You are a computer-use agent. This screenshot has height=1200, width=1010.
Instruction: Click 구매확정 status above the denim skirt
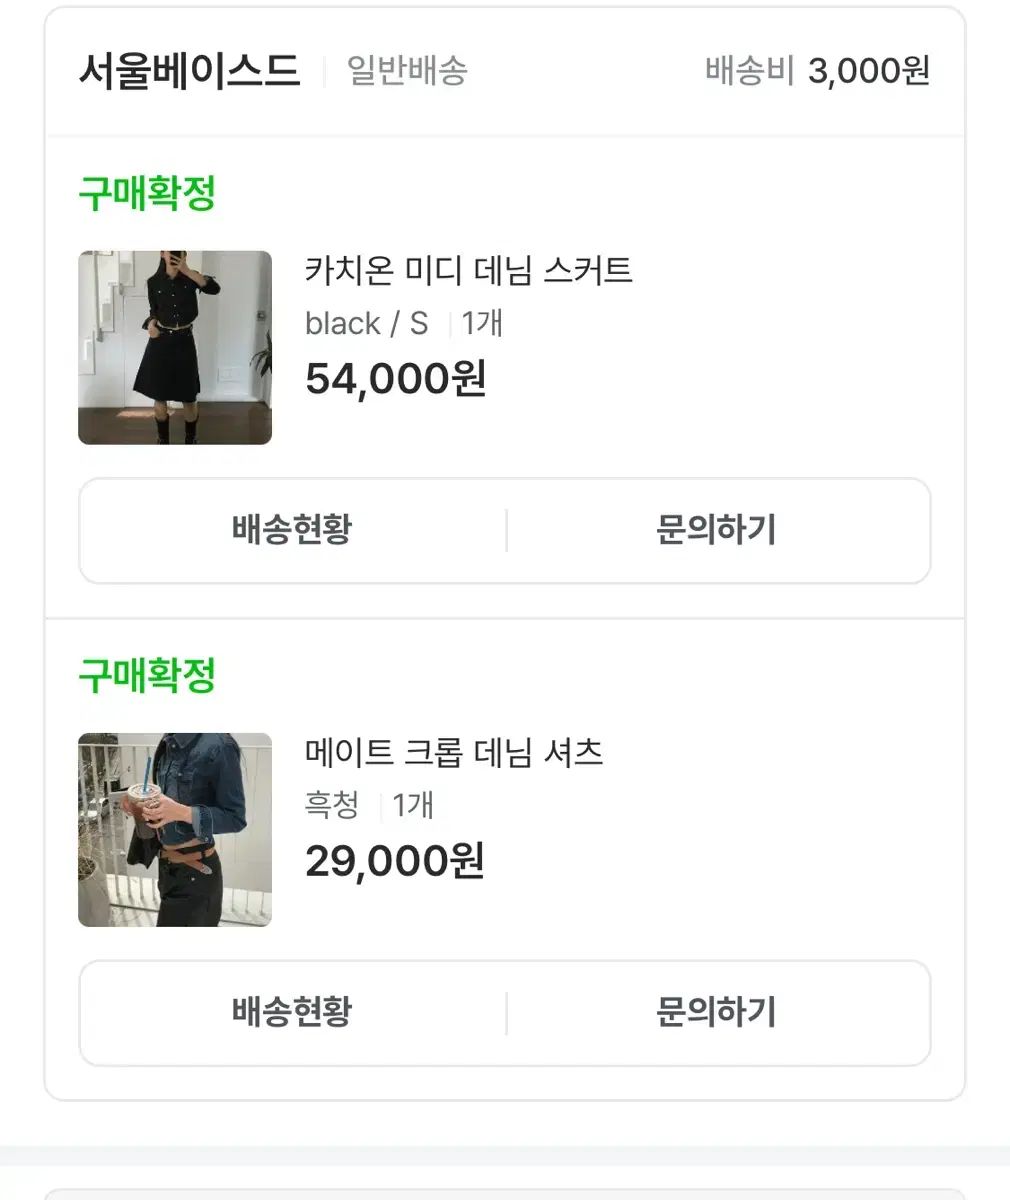coord(147,194)
